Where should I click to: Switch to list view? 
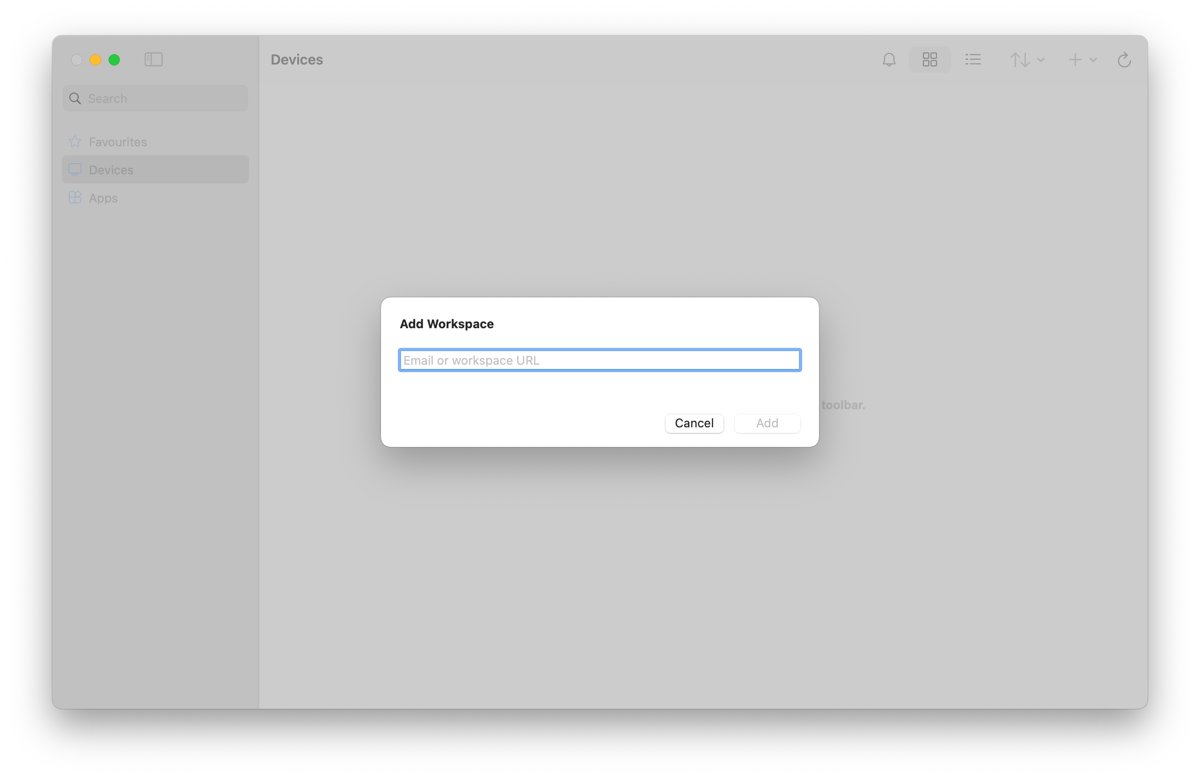click(973, 60)
